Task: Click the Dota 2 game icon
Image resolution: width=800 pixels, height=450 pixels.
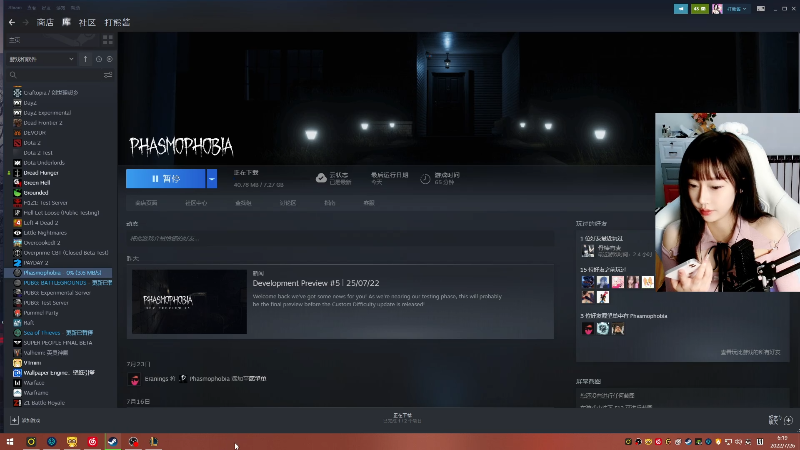Action: pyautogui.click(x=17, y=143)
